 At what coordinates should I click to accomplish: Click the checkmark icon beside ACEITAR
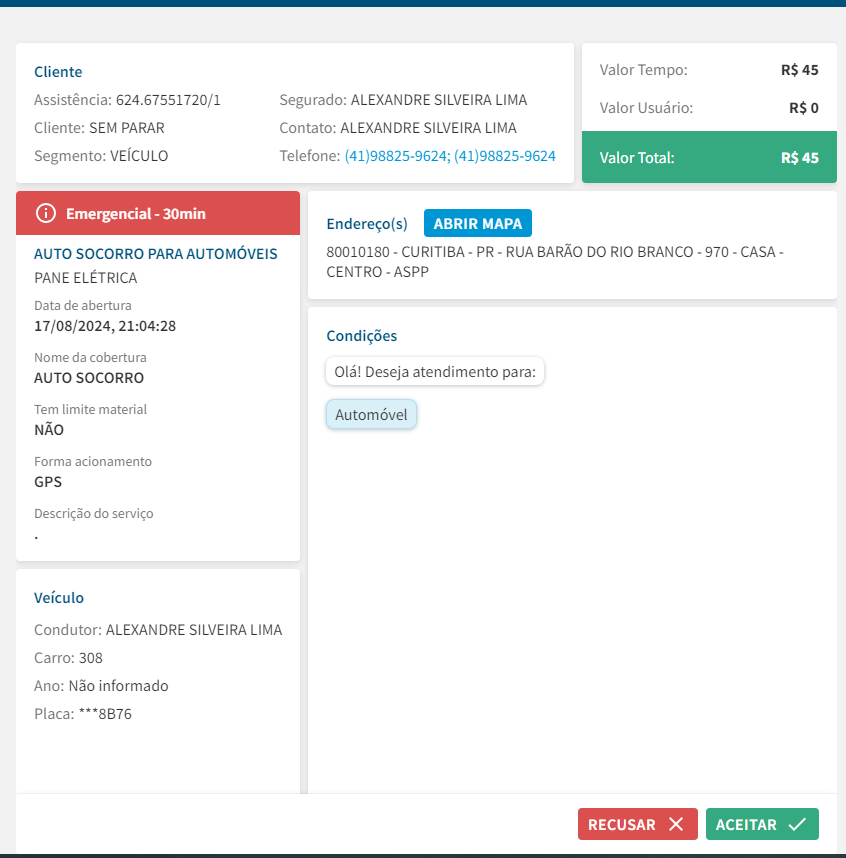click(797, 824)
